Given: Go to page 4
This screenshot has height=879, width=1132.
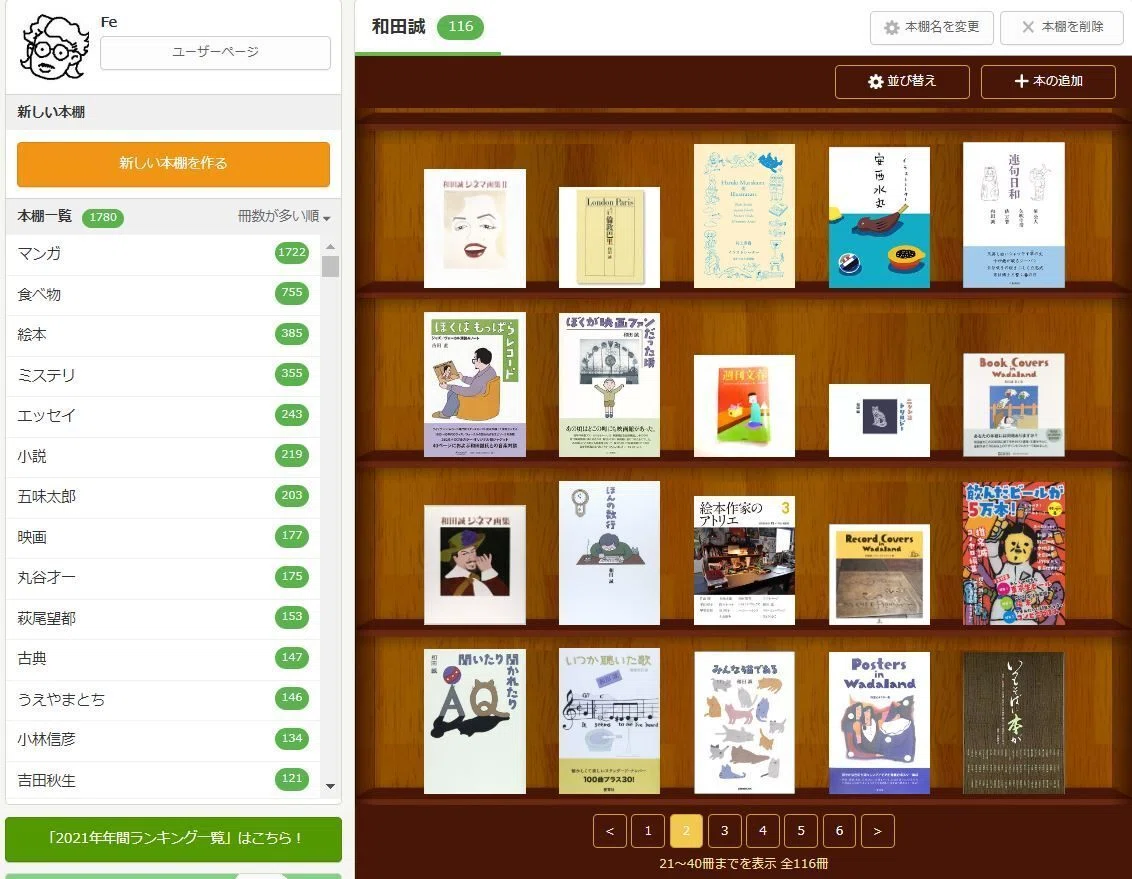Looking at the screenshot, I should (763, 831).
